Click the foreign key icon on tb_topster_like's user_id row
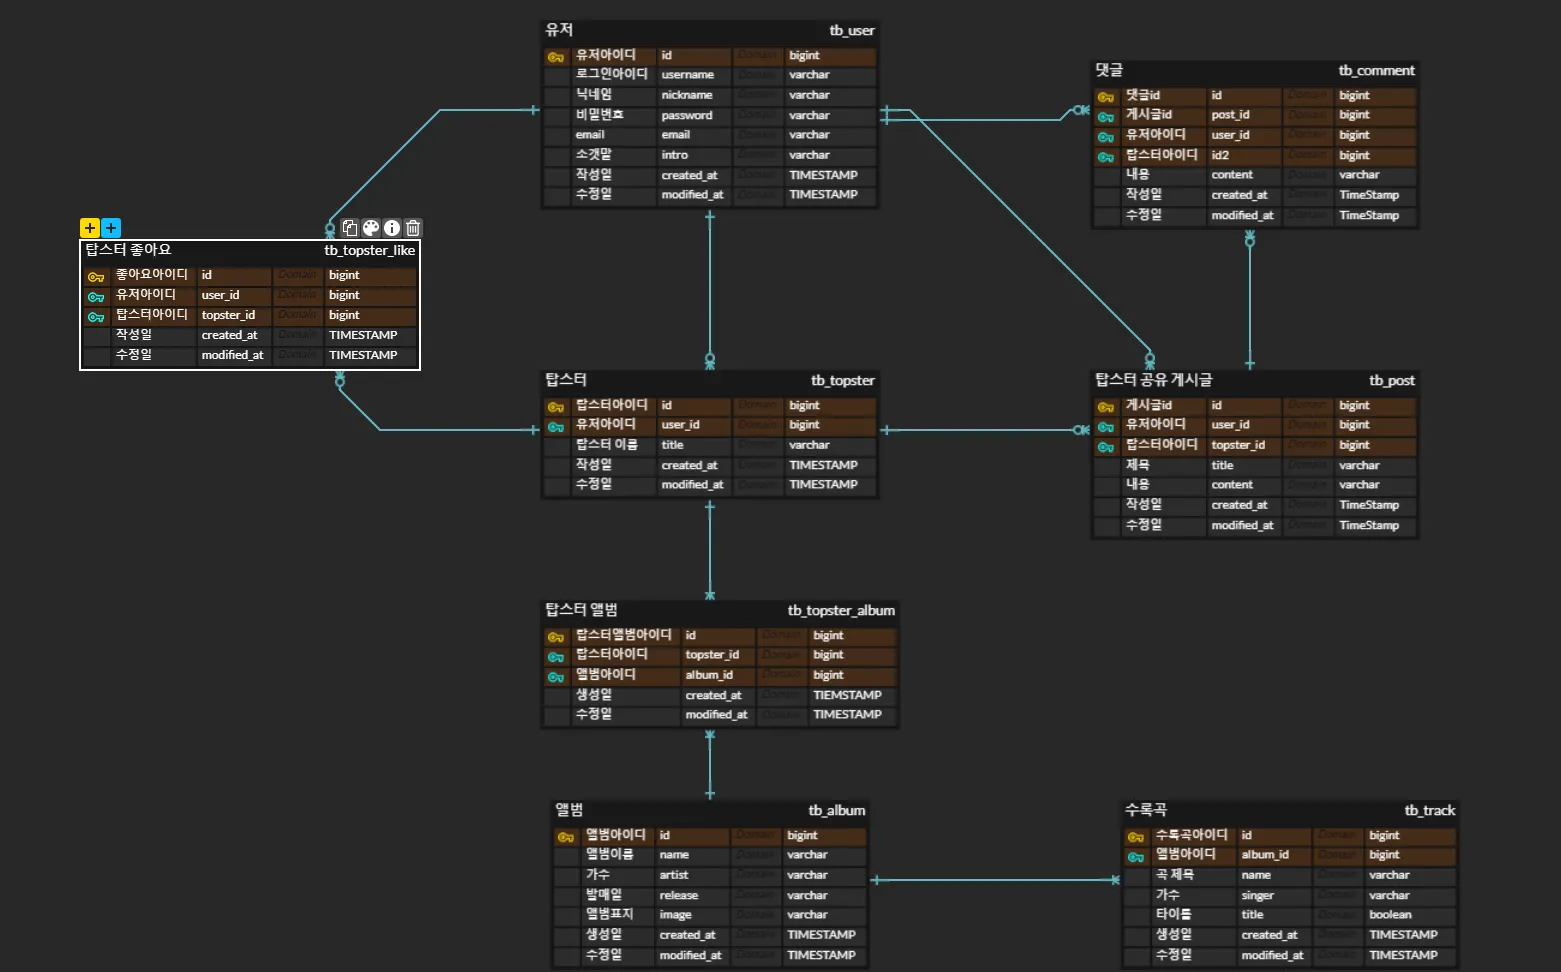Image resolution: width=1561 pixels, height=972 pixels. point(96,297)
